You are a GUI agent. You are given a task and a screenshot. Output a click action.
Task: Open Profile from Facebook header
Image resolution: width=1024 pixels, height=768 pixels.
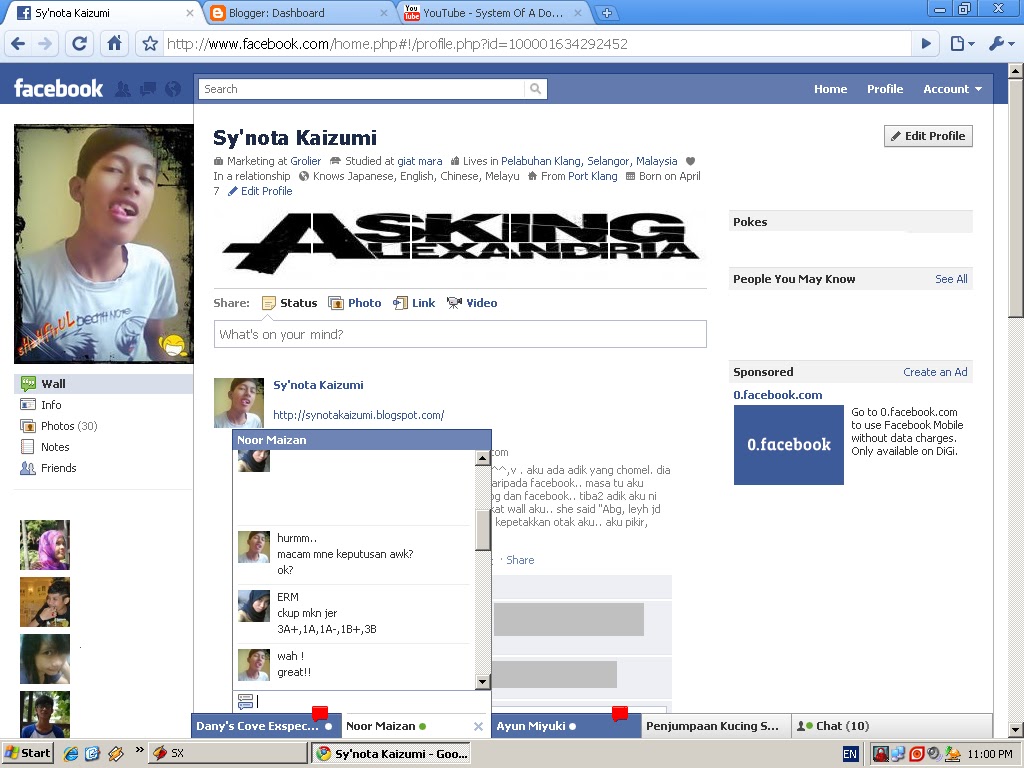[x=885, y=89]
